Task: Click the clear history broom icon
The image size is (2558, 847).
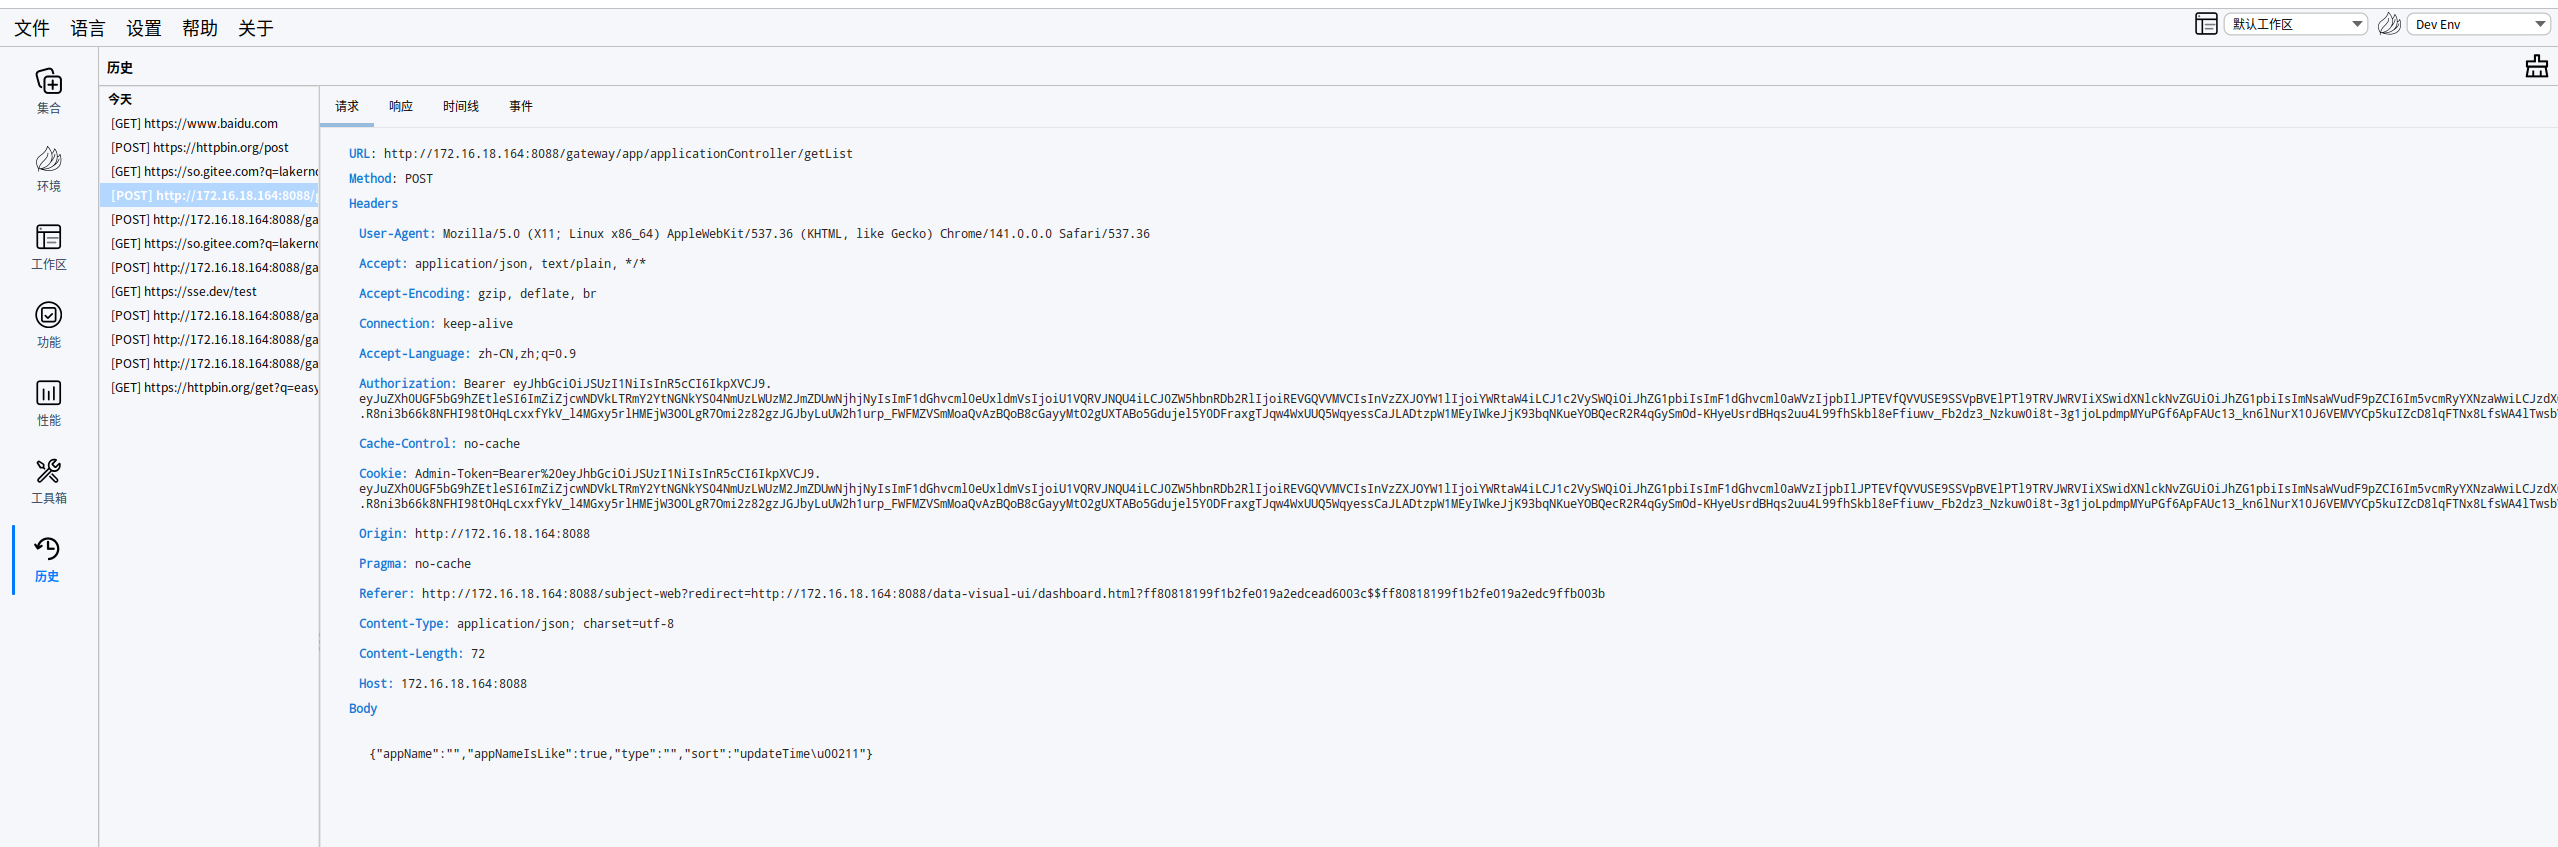Action: (x=2536, y=67)
